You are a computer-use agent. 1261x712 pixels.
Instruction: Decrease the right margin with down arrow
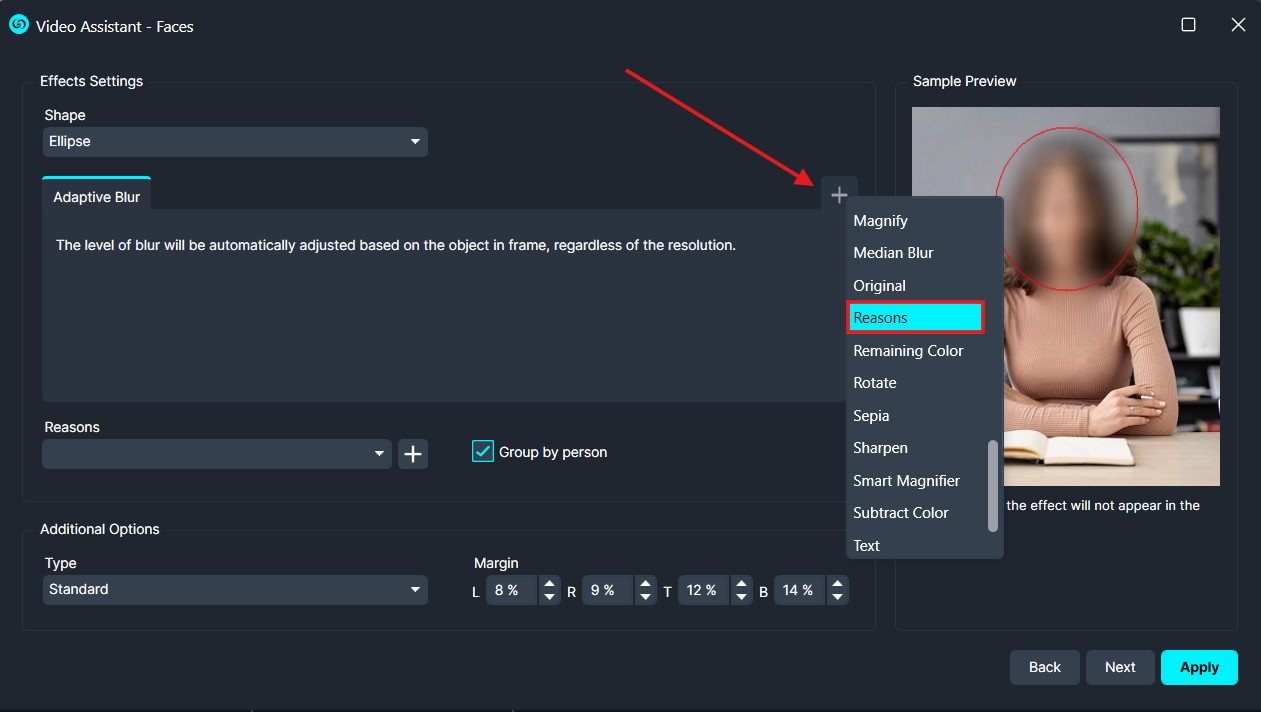646,597
